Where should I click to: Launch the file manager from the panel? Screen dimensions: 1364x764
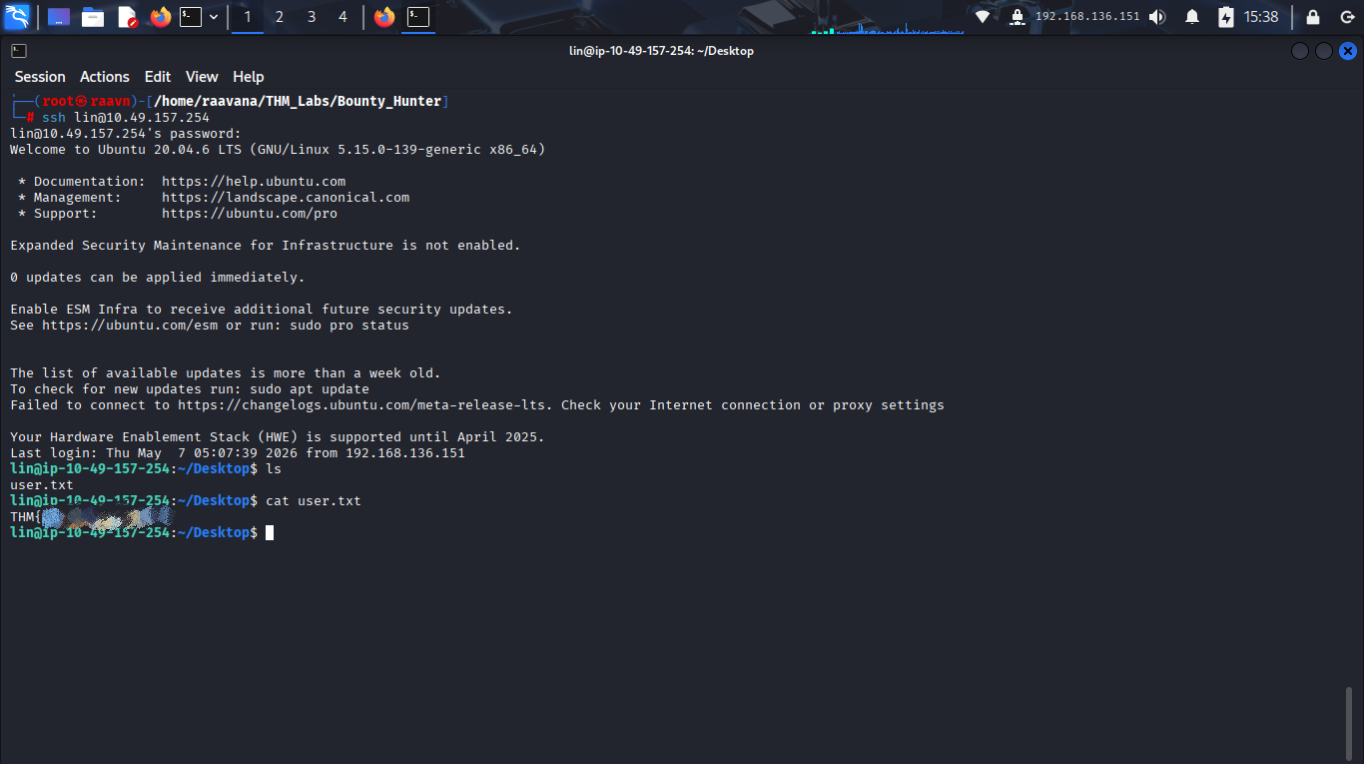coord(93,17)
